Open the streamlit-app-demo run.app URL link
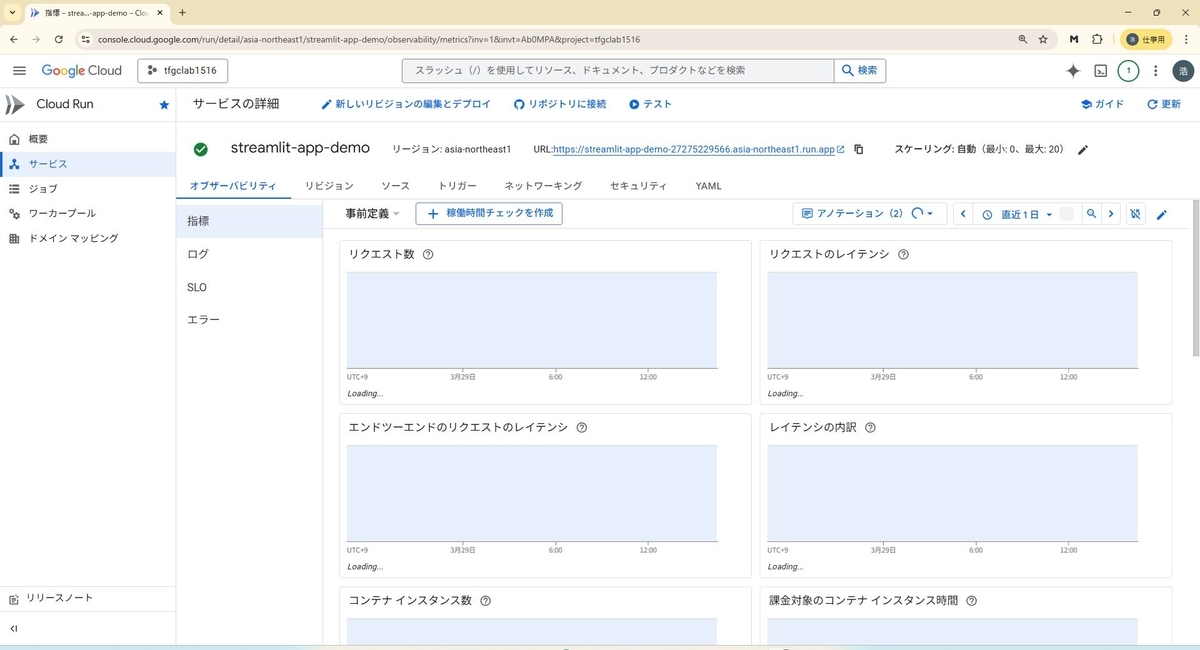Viewport: 1200px width, 650px height. tap(698, 149)
